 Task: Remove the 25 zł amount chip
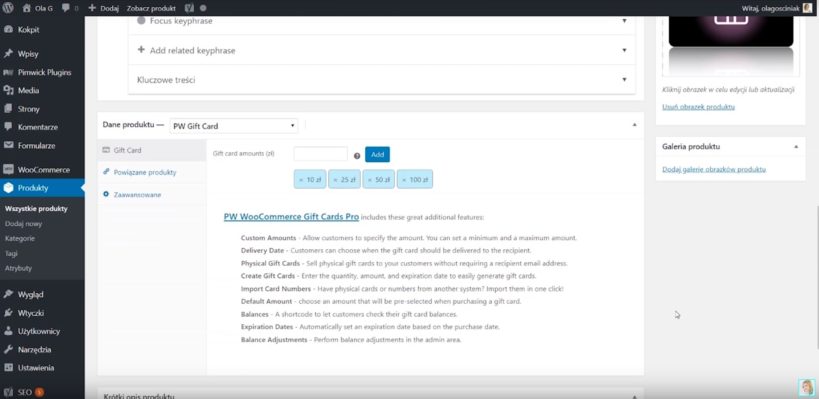click(x=336, y=180)
